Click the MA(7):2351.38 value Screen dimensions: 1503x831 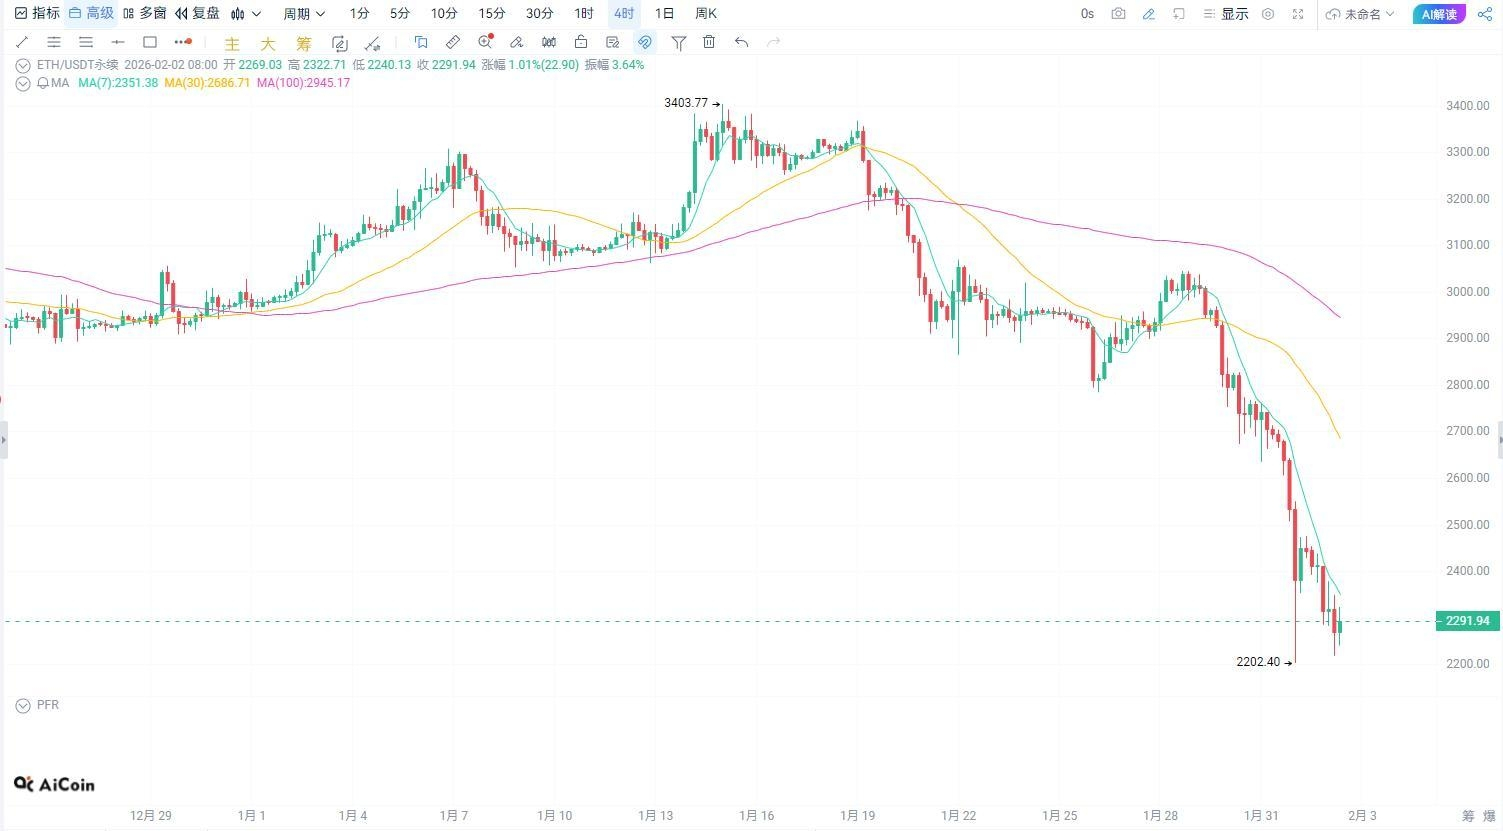coord(118,83)
